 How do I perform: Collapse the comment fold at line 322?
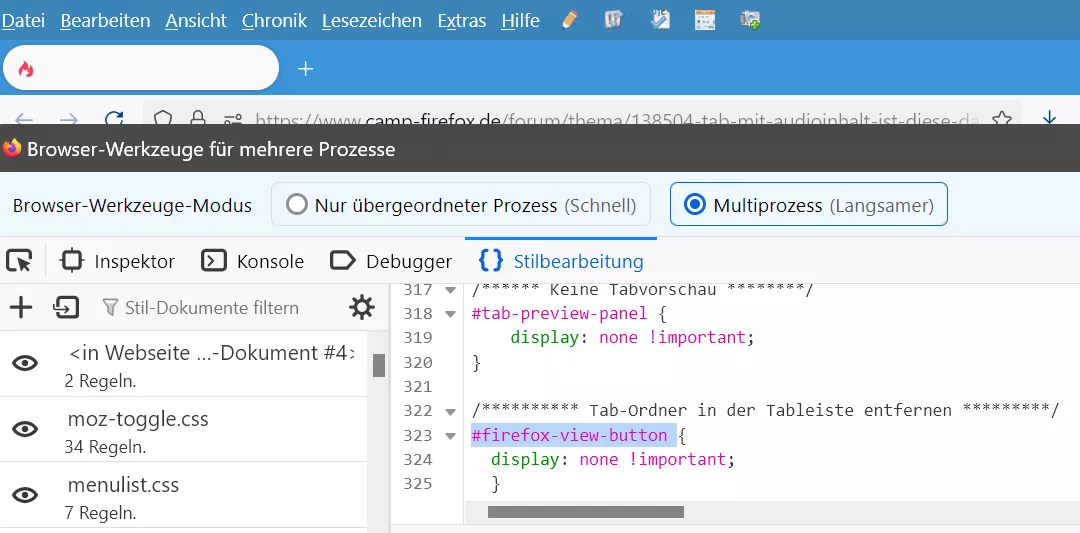[450, 411]
